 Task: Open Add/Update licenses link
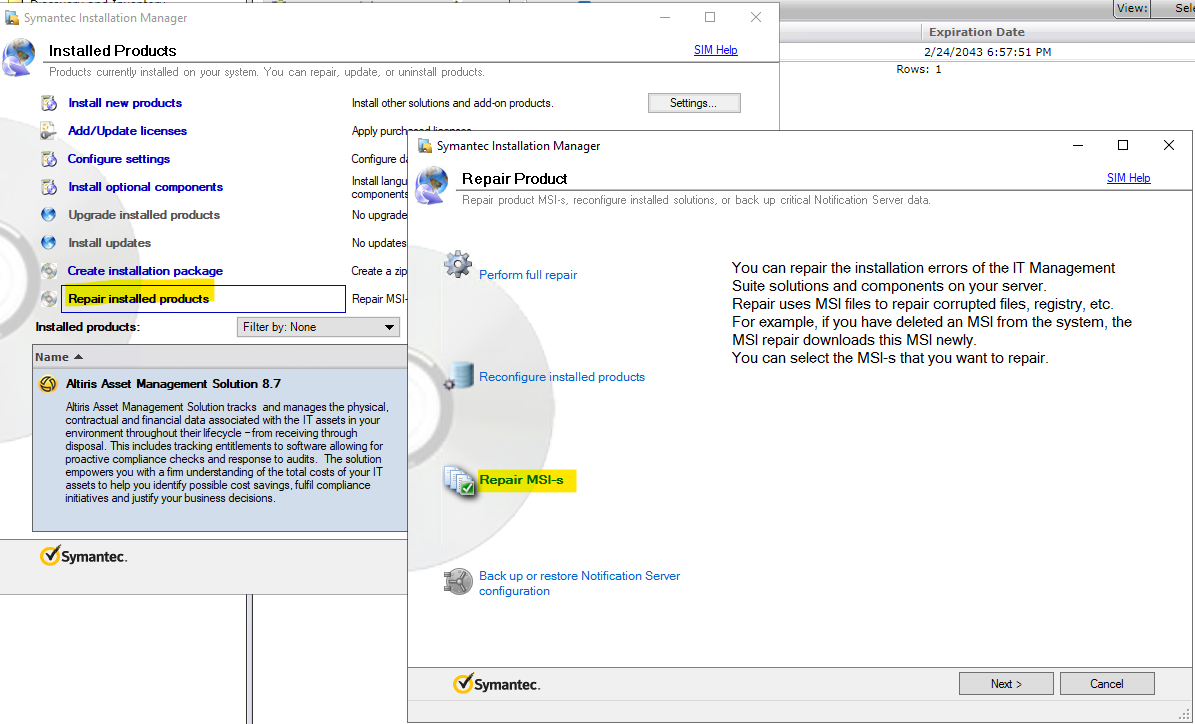coord(127,131)
